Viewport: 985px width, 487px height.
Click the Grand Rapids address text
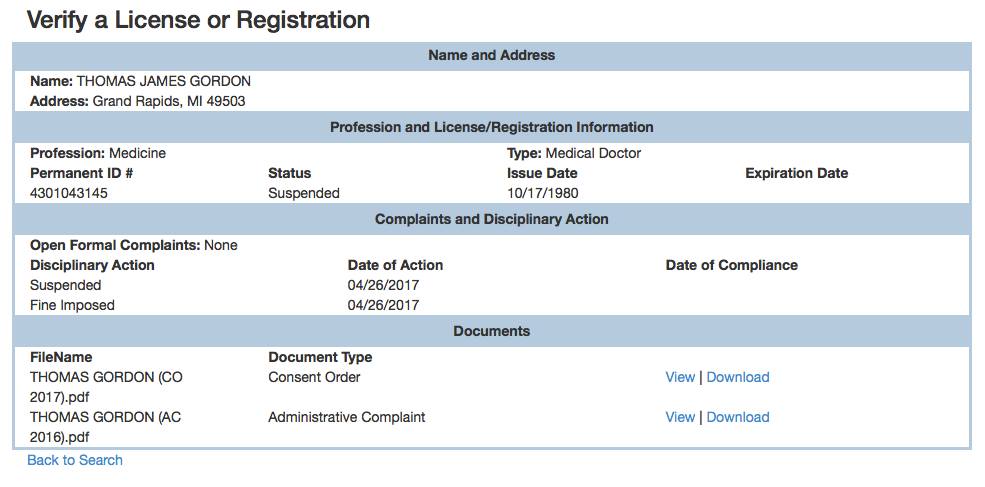(169, 101)
